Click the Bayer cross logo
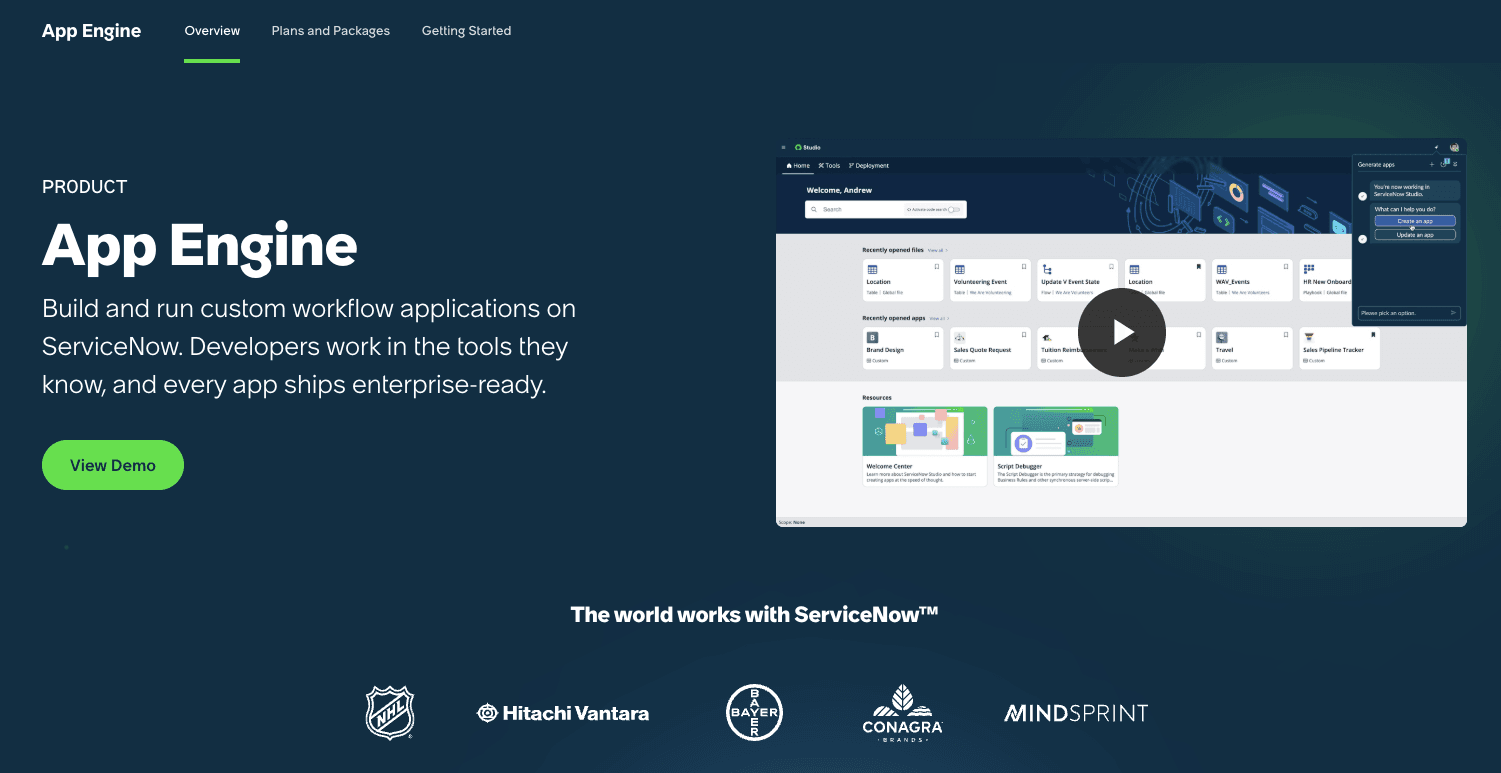The width and height of the screenshot is (1501, 773). (754, 713)
